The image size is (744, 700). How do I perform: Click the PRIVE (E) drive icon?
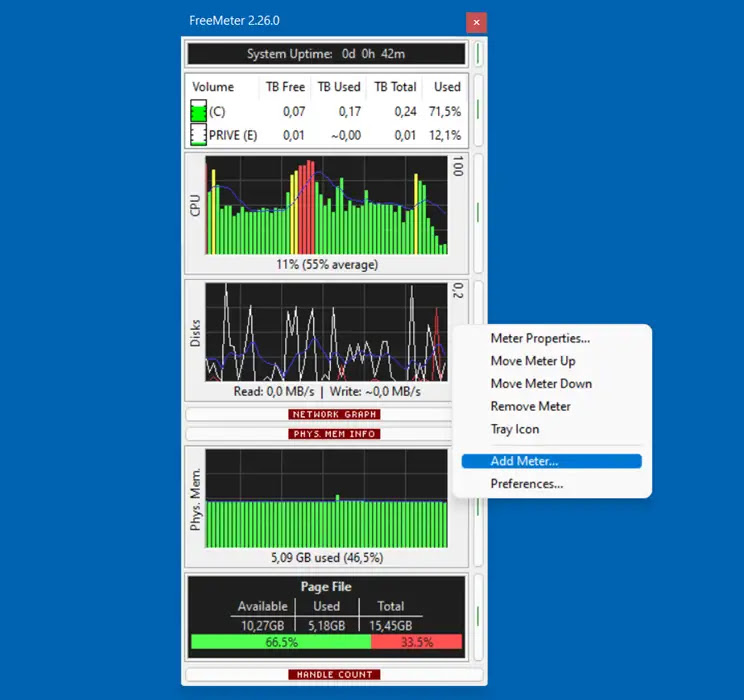(198, 135)
